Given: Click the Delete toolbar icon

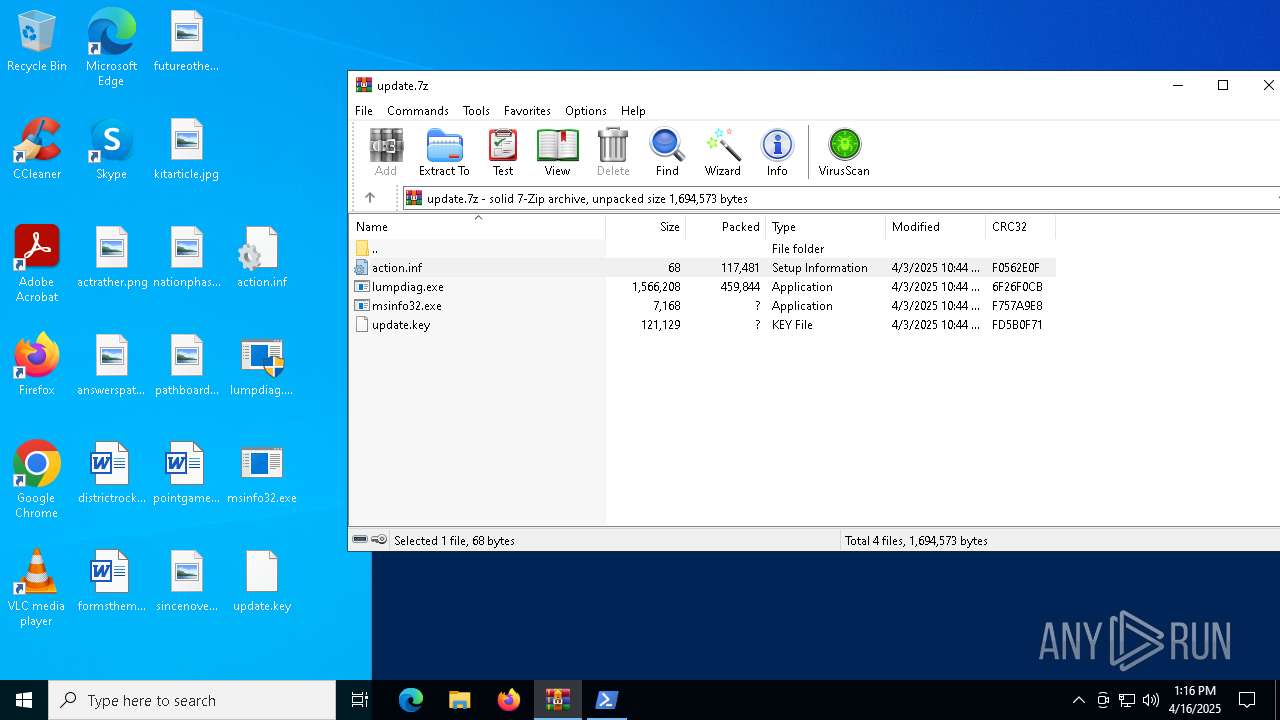Looking at the screenshot, I should (613, 152).
